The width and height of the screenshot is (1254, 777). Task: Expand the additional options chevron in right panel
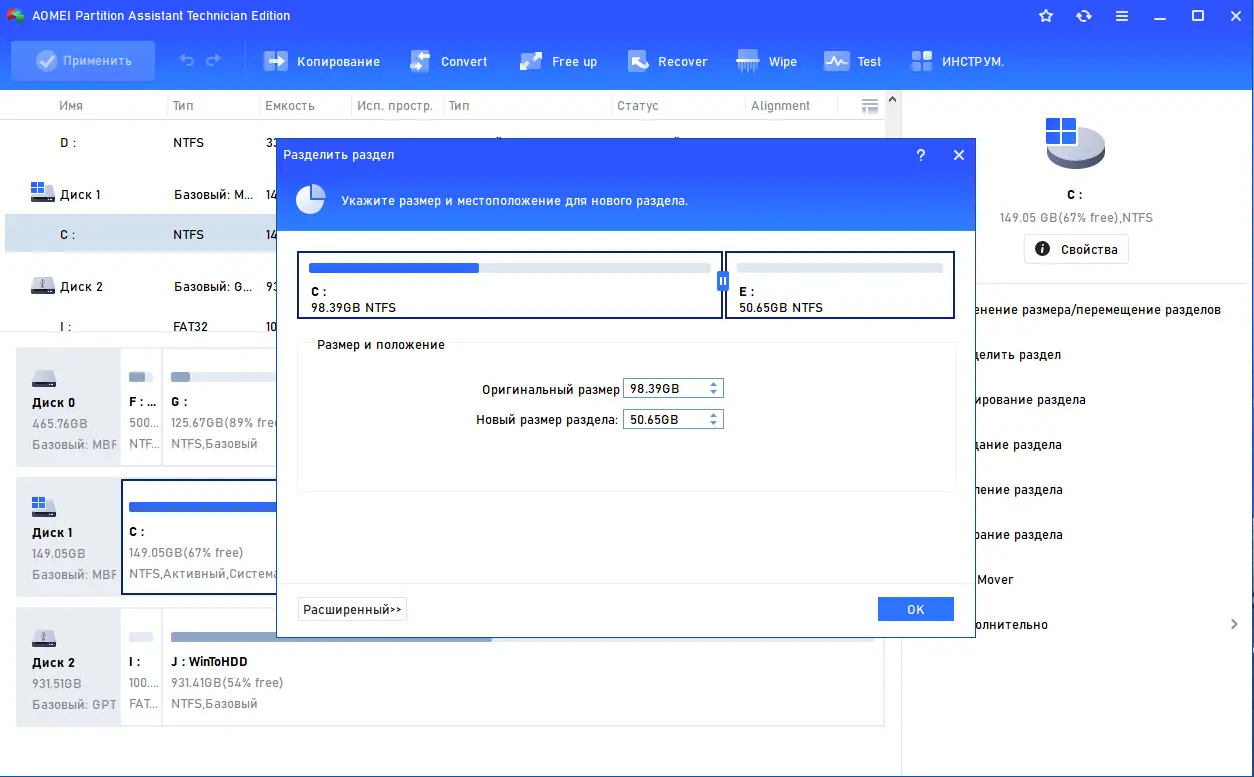coord(1234,624)
